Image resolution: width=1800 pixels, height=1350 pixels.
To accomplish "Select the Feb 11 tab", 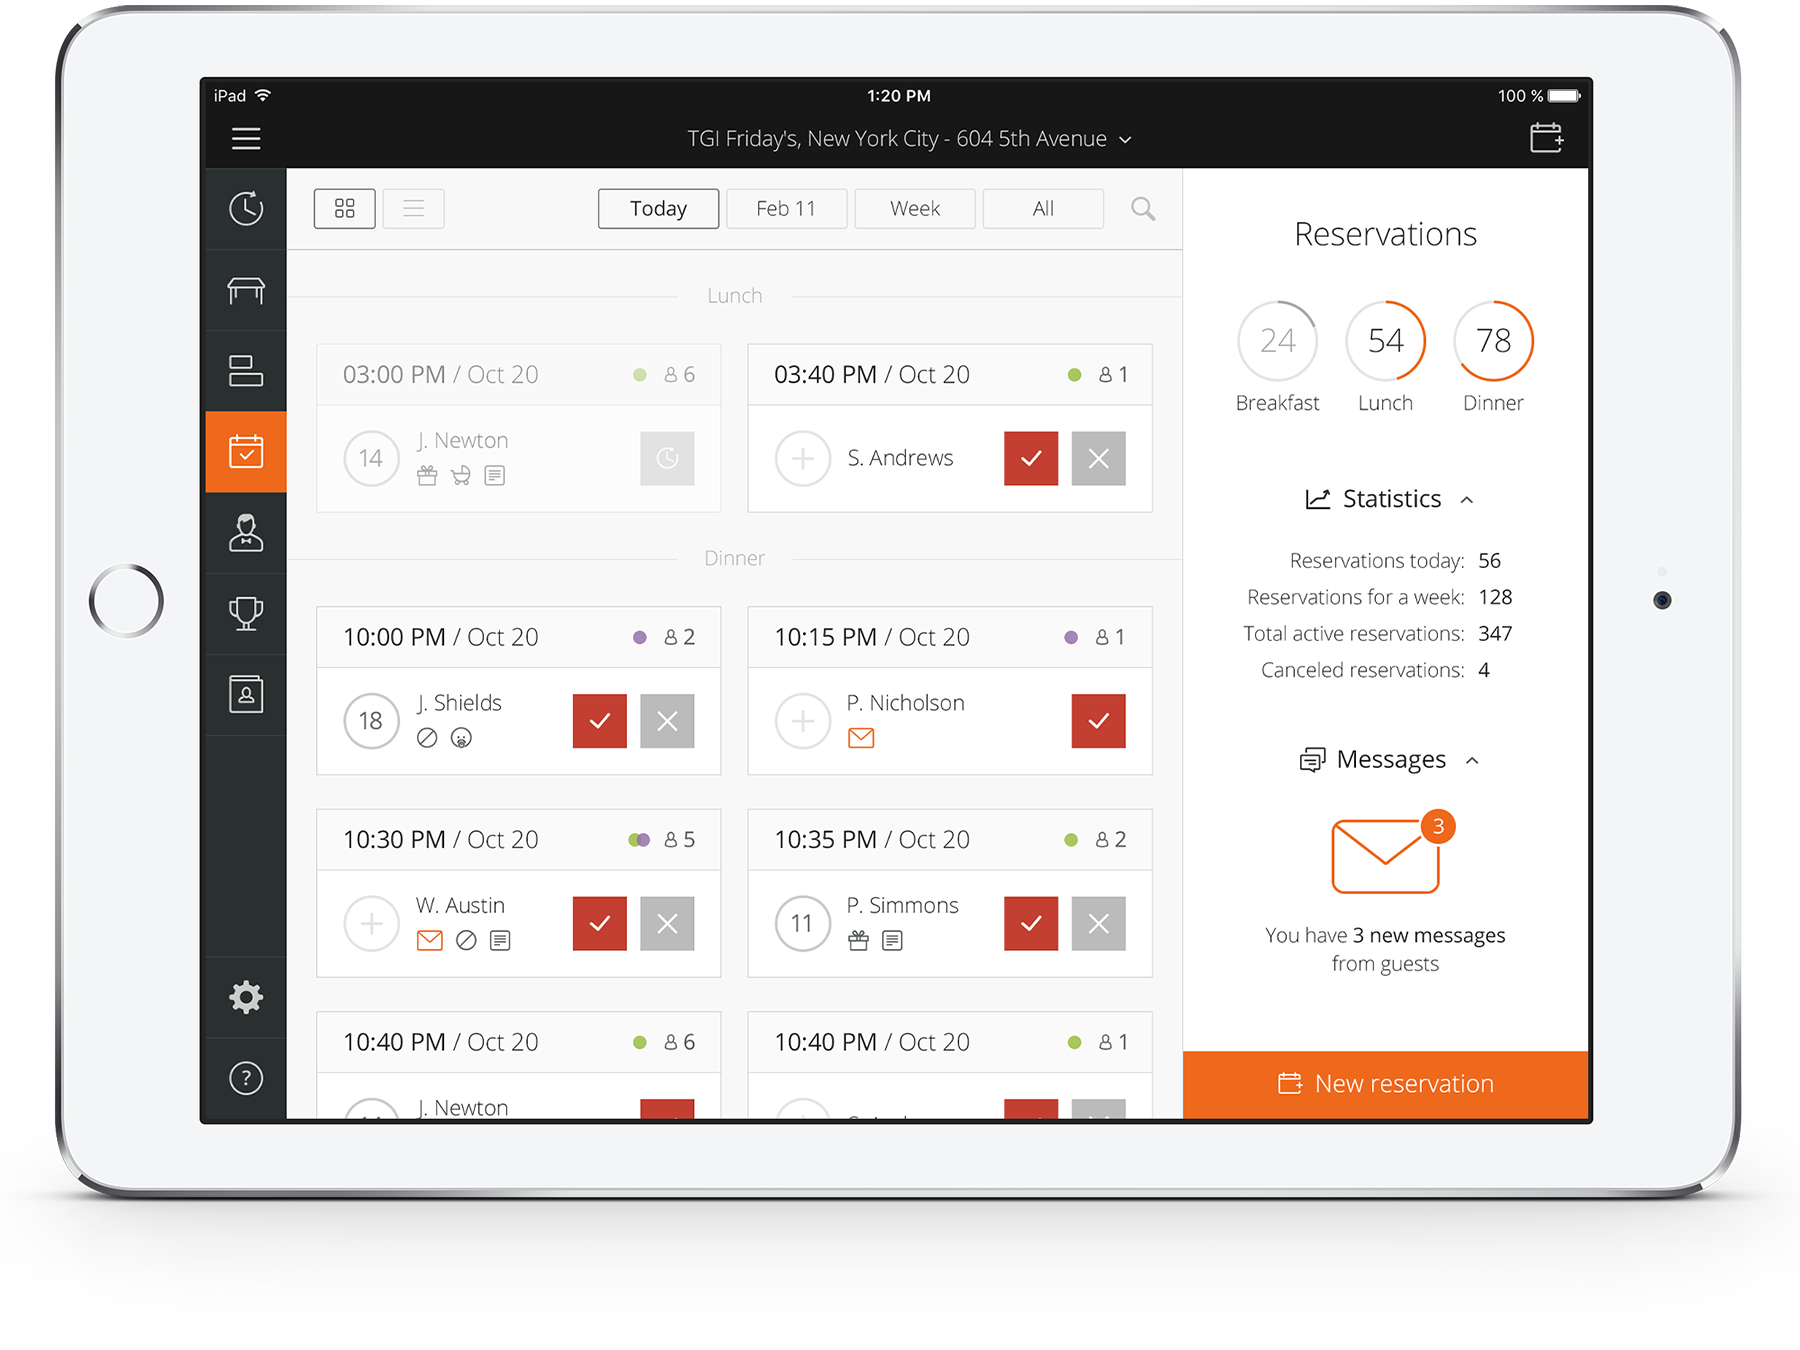I will pyautogui.click(x=787, y=208).
